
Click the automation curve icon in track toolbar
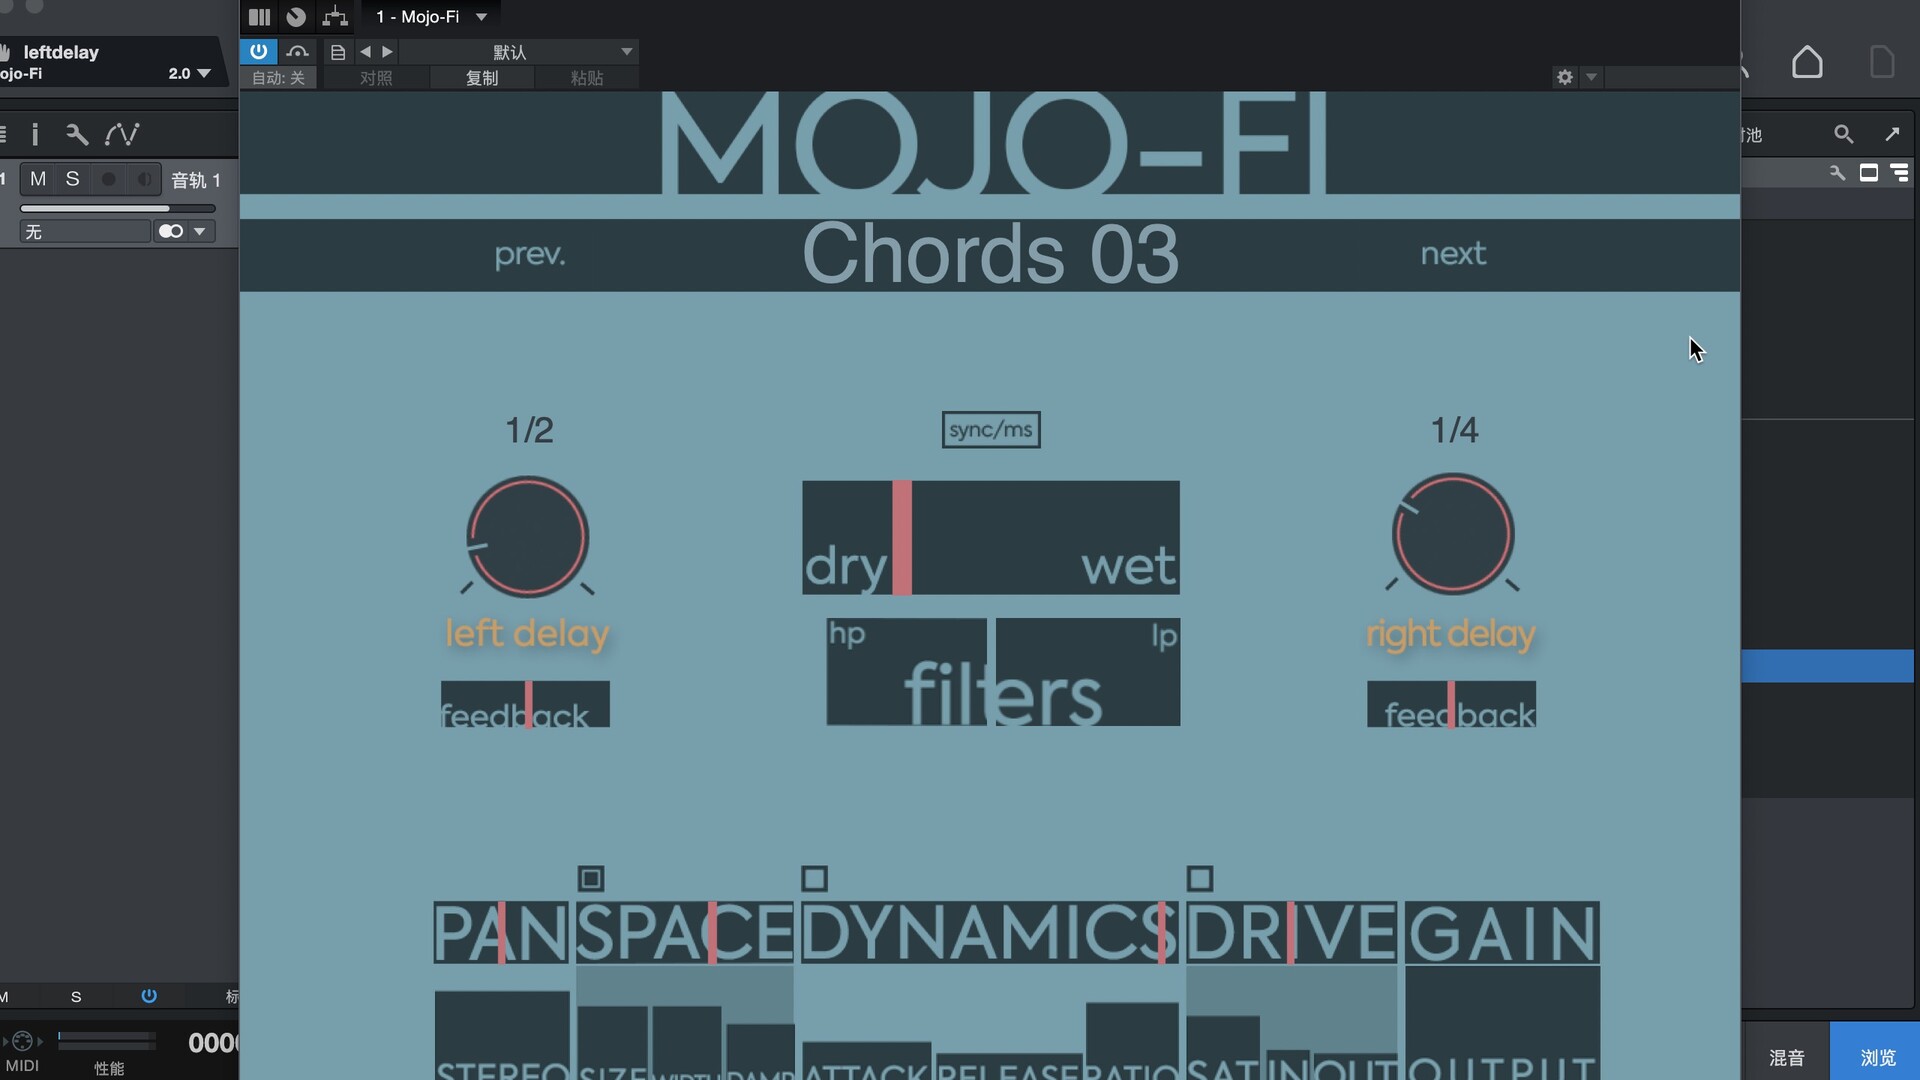(122, 134)
